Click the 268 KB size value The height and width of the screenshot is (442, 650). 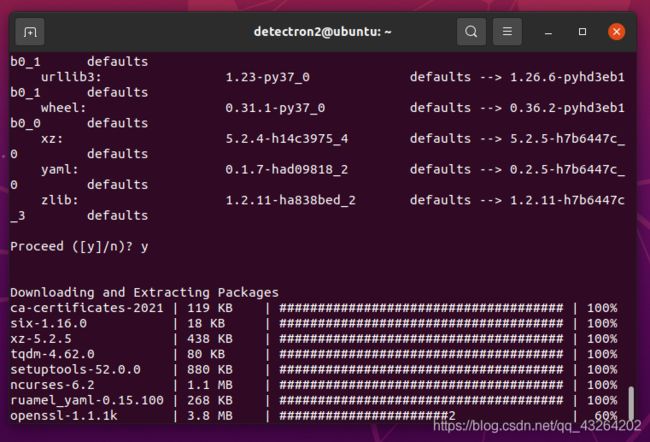pyautogui.click(x=210, y=400)
